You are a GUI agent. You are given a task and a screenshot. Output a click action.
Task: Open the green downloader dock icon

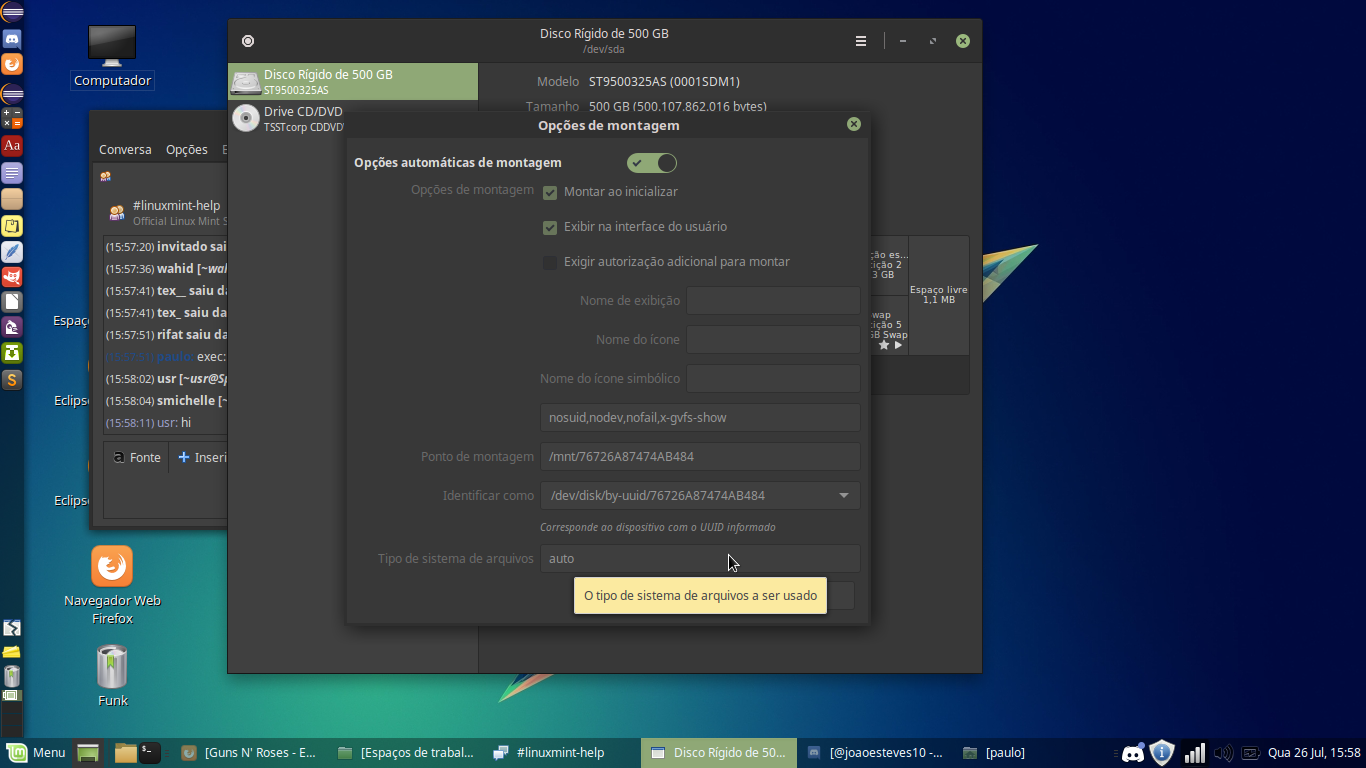point(12,353)
